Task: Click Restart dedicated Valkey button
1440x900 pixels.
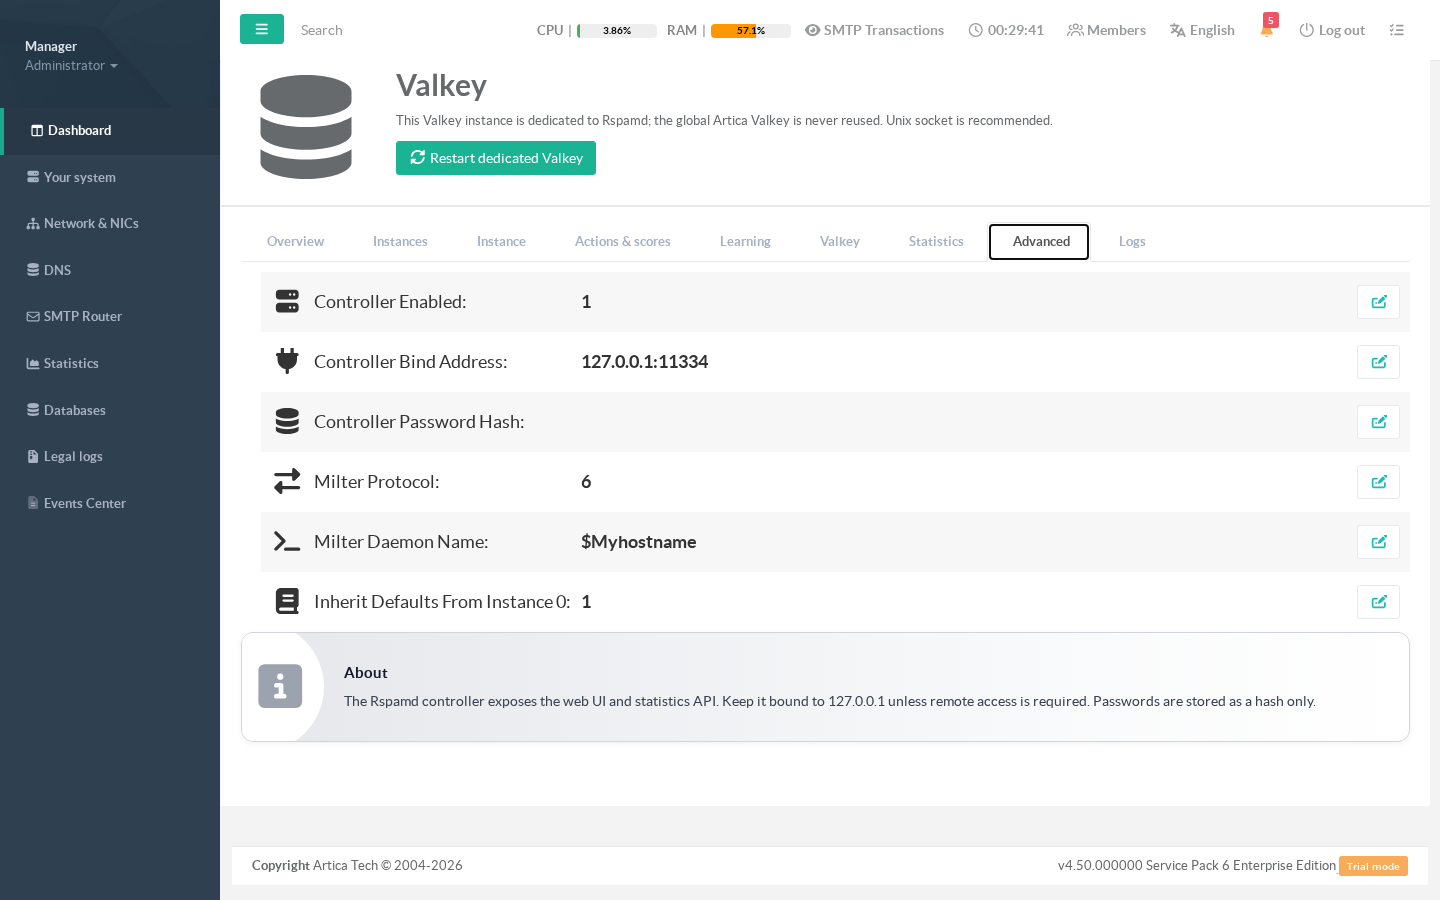Action: point(496,158)
